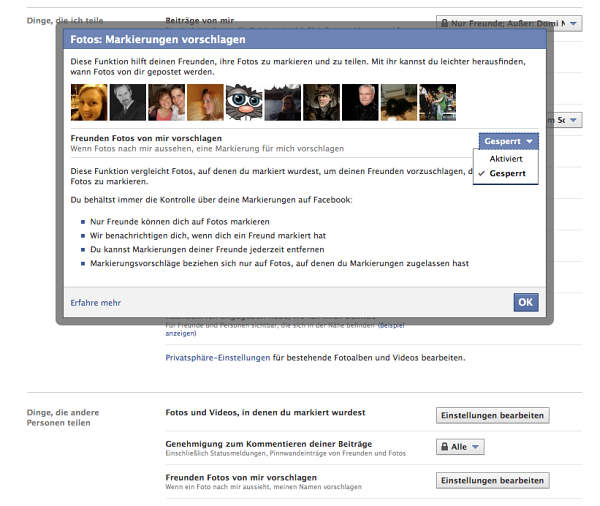600x506 pixels.
Task: Select the checked Gesperrt menu option
Action: [505, 173]
